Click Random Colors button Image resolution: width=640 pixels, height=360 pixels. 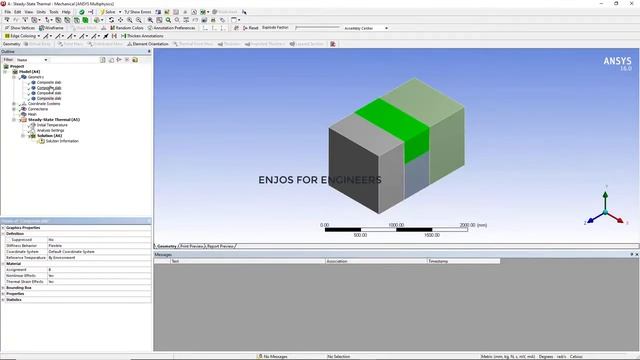tap(127, 28)
